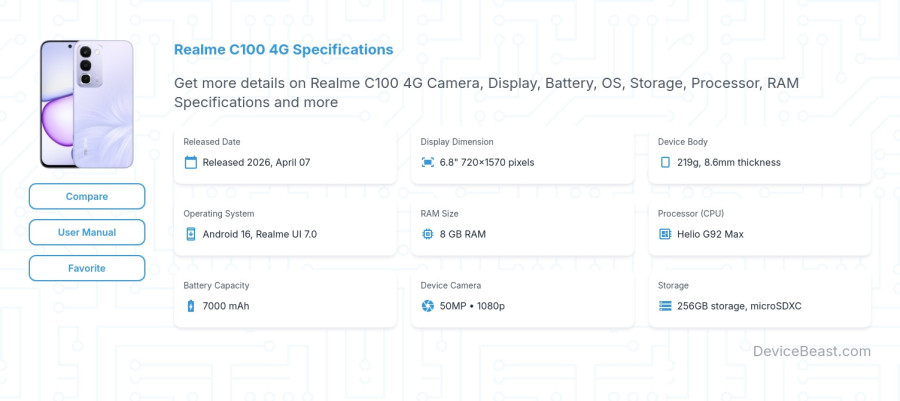Select the text 'Android 16, Realme UI 7.0'
Image resolution: width=900 pixels, height=401 pixels.
259,234
